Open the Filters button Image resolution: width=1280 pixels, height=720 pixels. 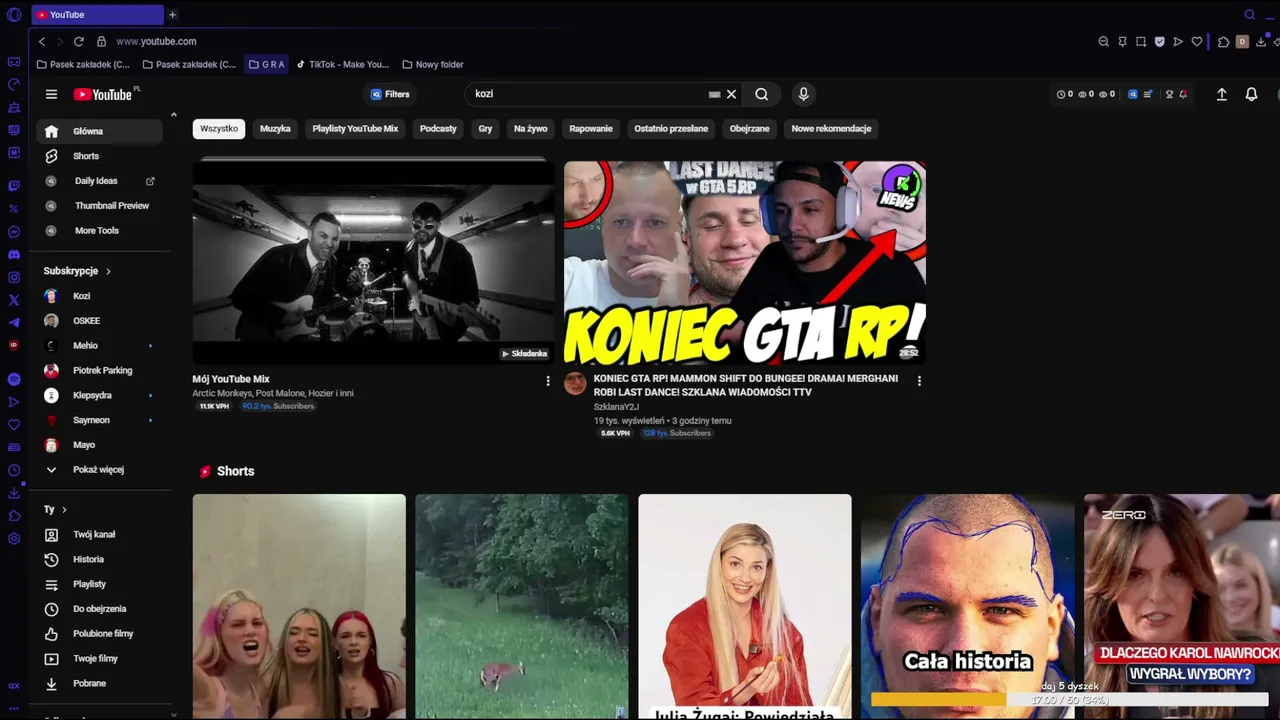[390, 94]
